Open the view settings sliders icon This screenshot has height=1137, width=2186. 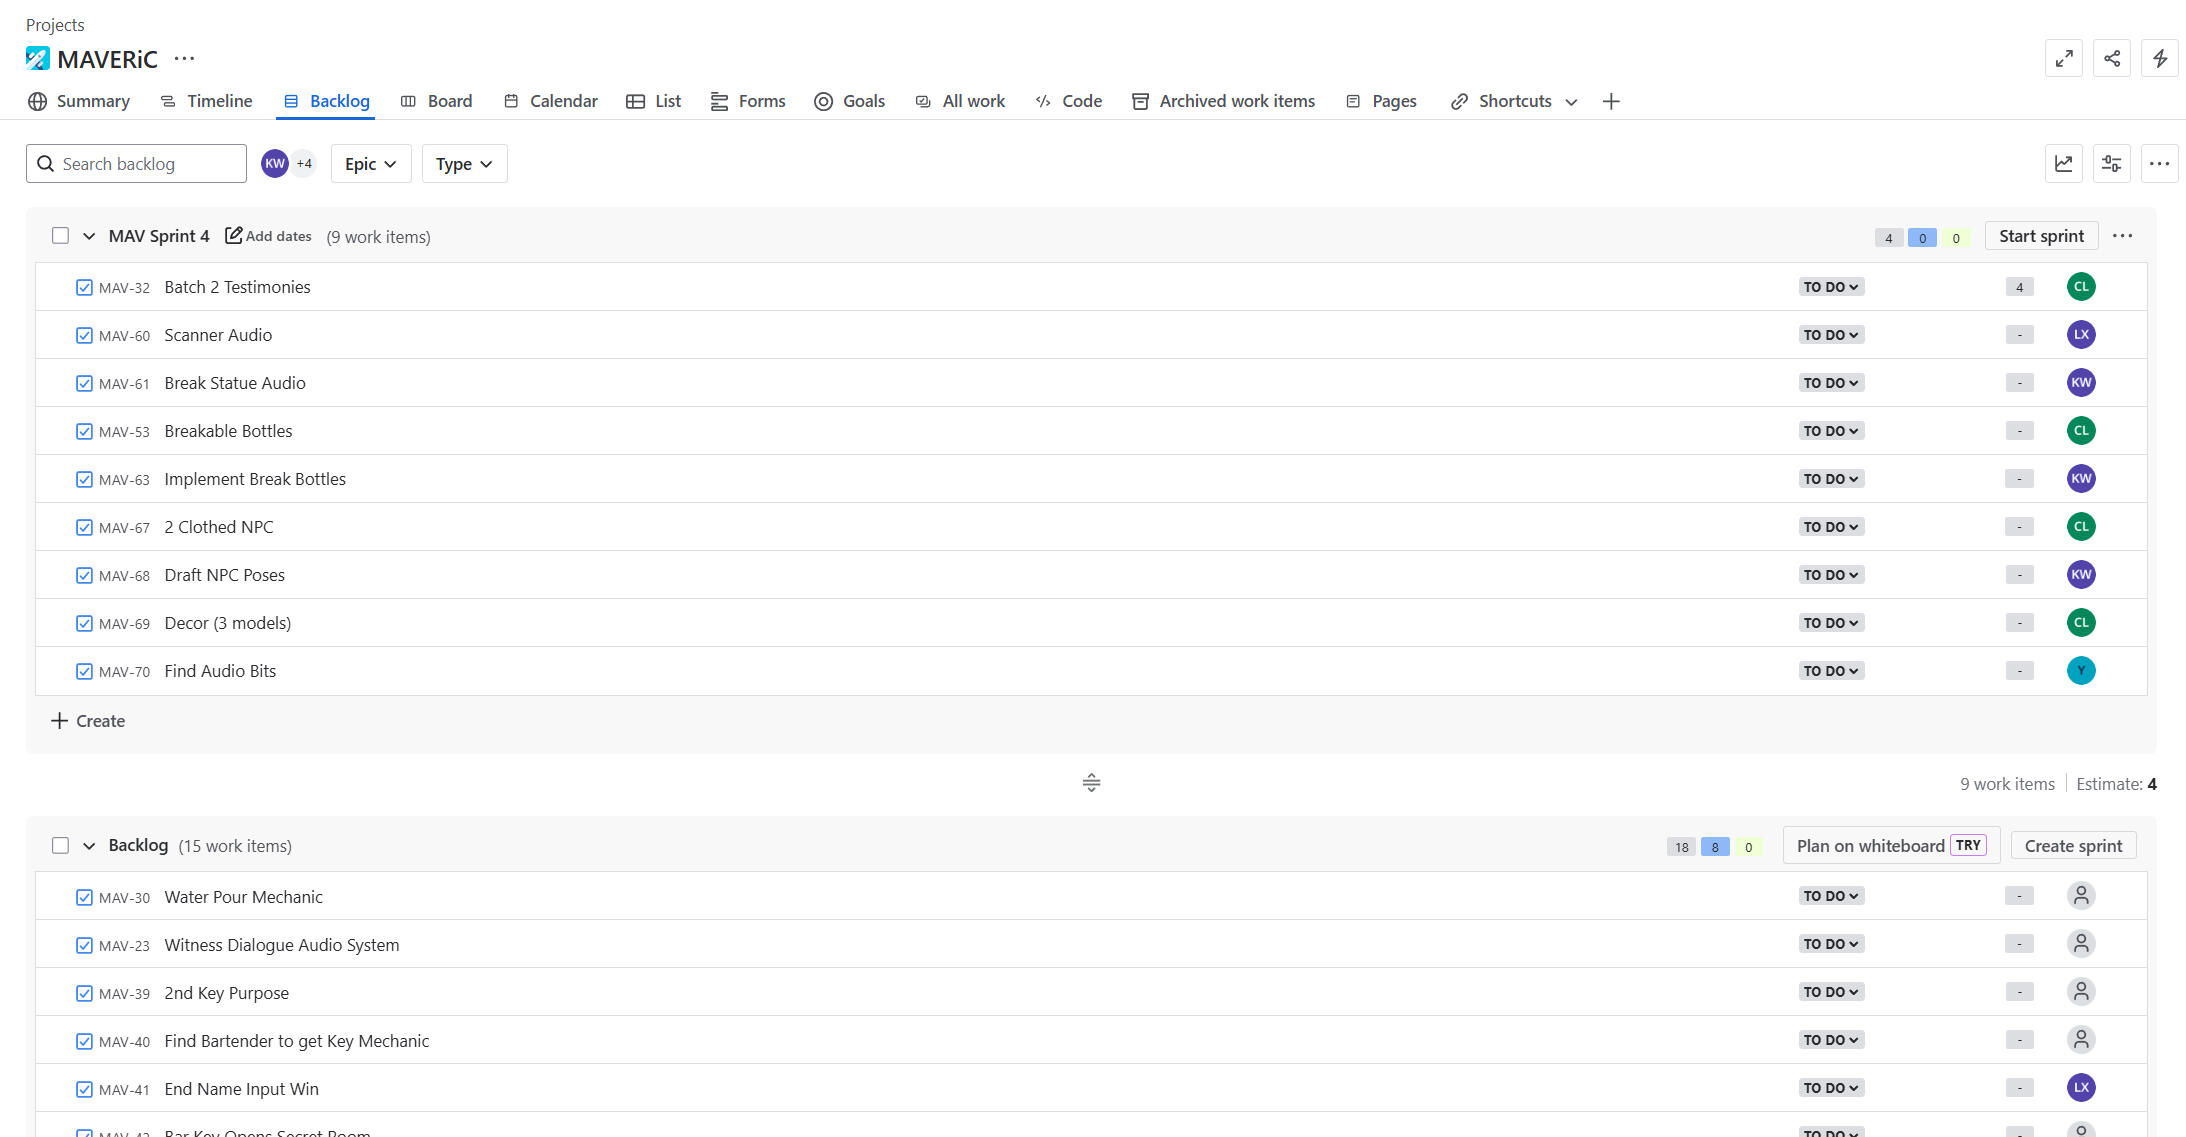coord(2111,164)
